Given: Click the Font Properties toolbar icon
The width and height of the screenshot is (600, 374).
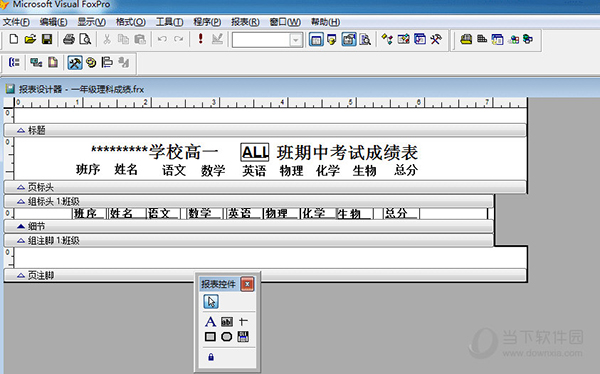Looking at the screenshot, I should tap(124, 62).
